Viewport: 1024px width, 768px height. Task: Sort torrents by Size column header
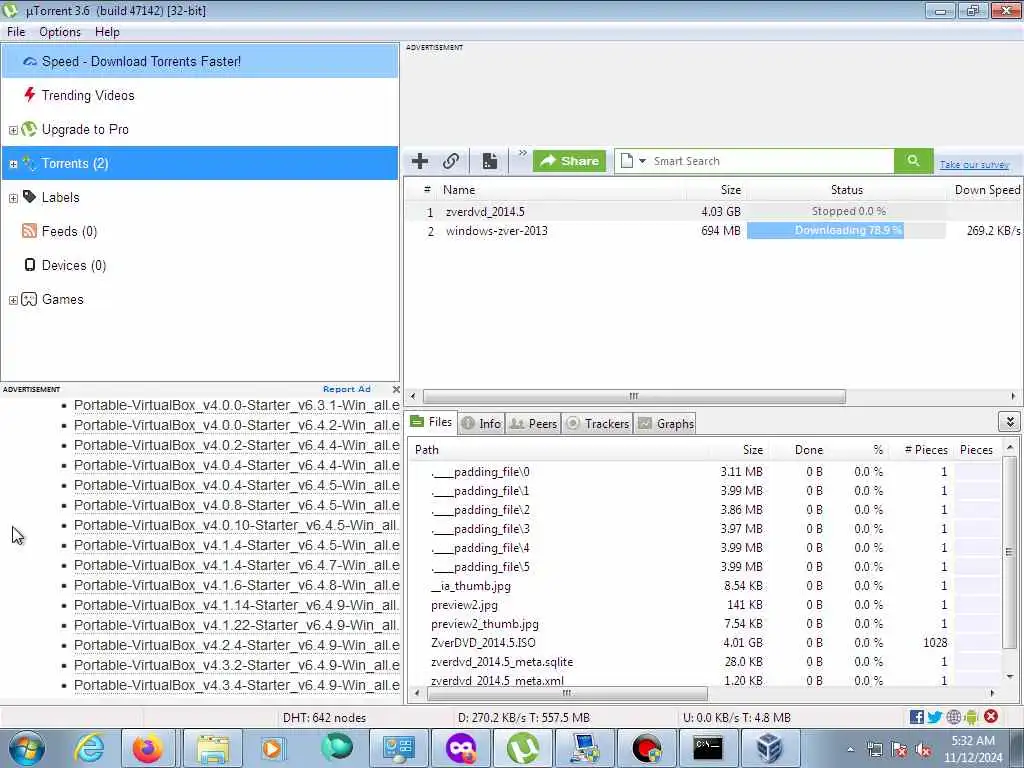731,190
